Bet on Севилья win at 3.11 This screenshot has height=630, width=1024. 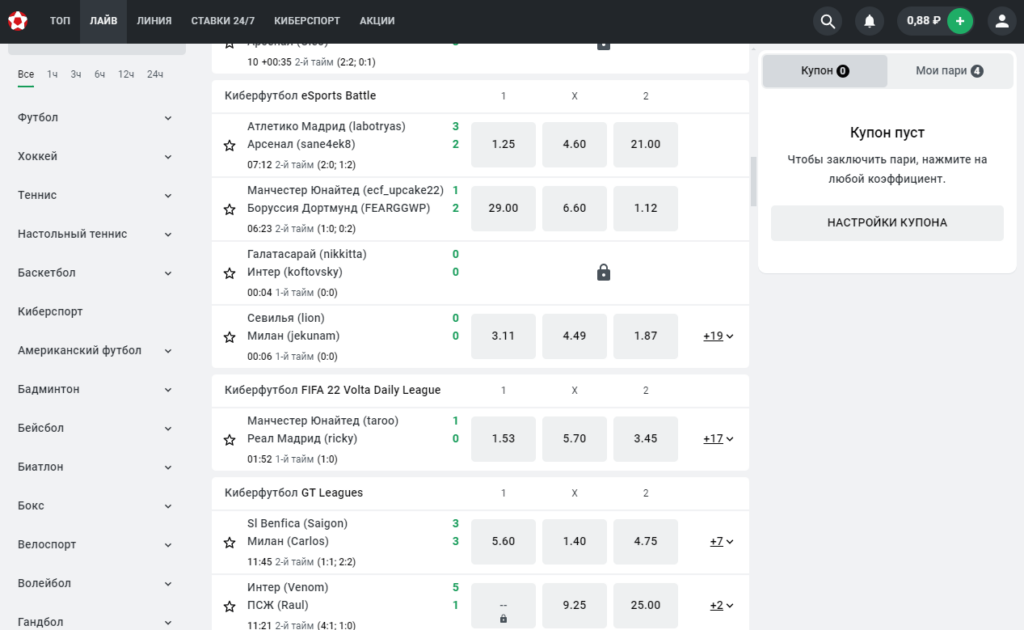point(503,336)
